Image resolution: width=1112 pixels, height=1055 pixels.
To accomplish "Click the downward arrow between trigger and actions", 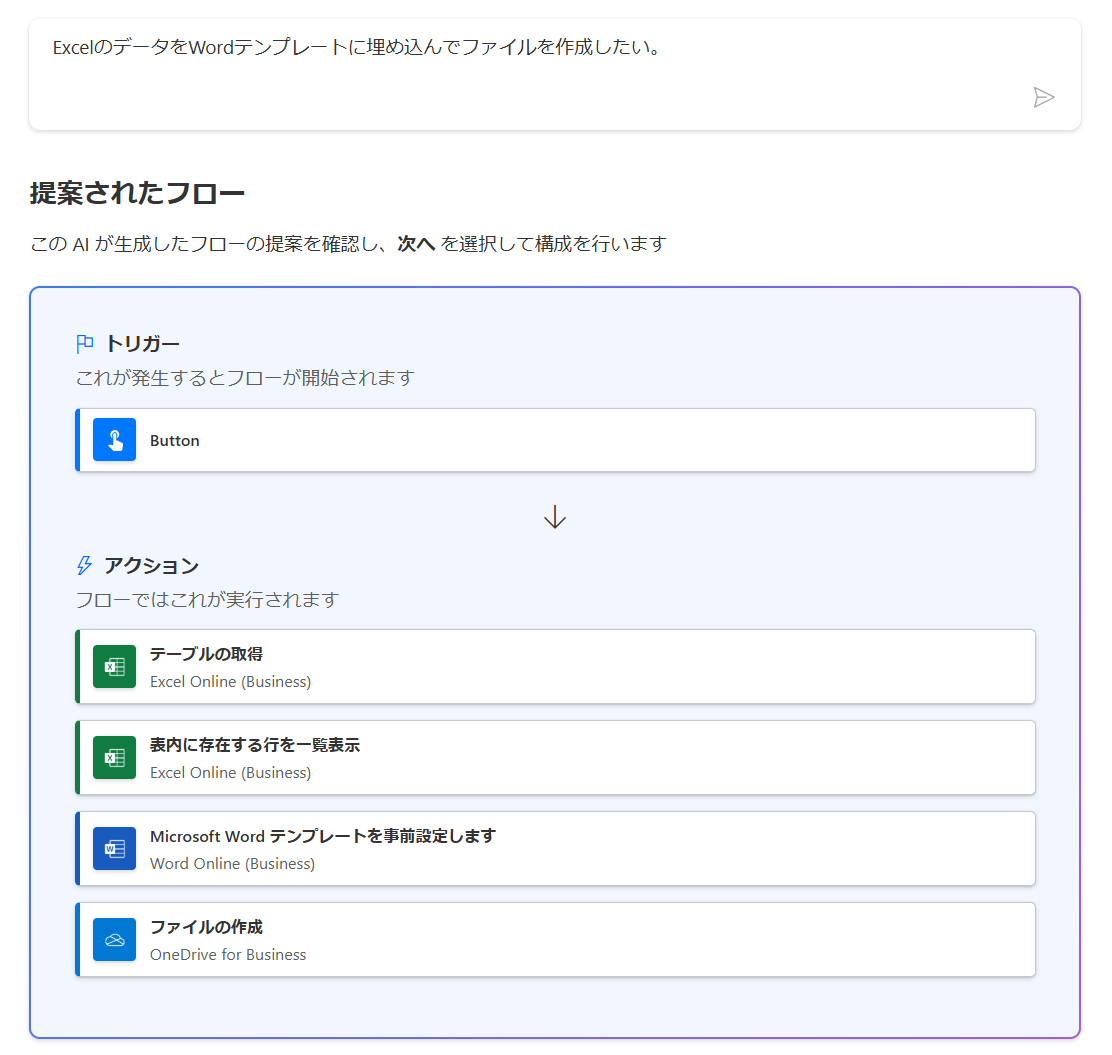I will 554,517.
